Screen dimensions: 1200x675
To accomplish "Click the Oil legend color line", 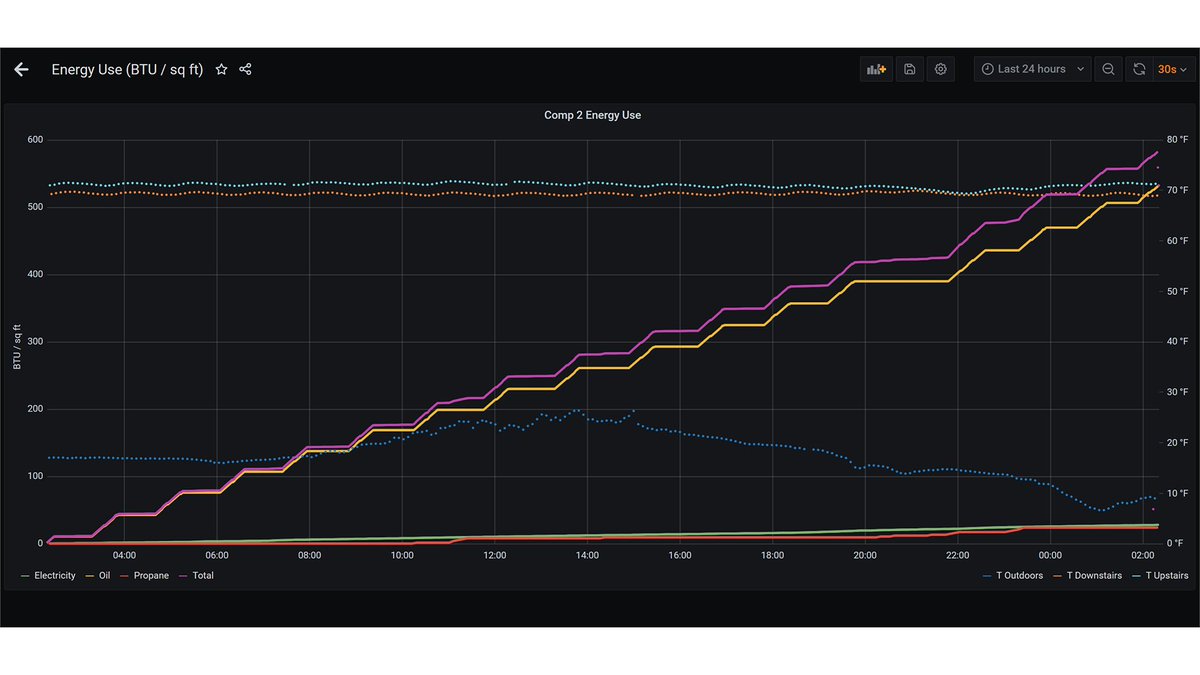I will coord(89,576).
